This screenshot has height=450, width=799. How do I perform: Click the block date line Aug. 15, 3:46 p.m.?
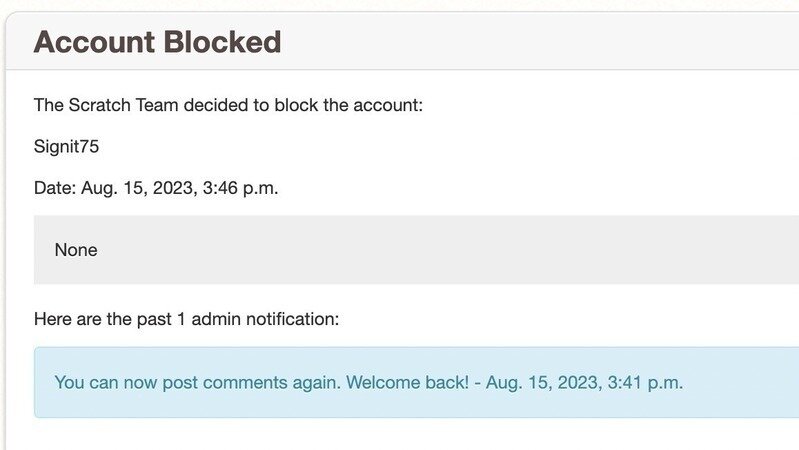pos(156,188)
